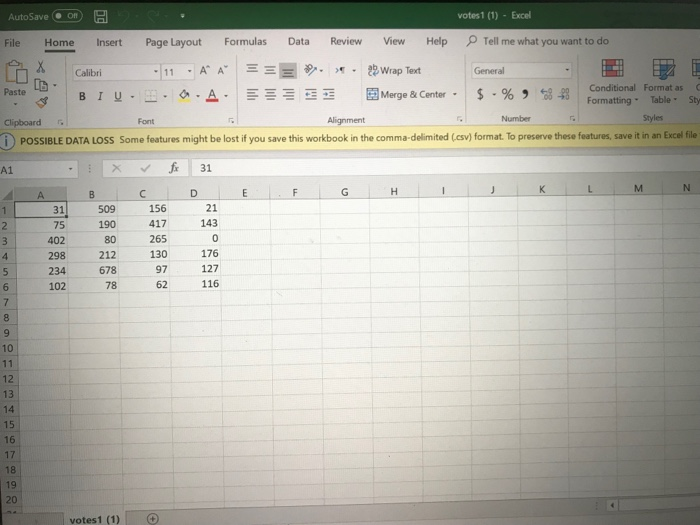This screenshot has width=700, height=525.
Task: Select cell B5 containing 678
Action: pyautogui.click(x=93, y=270)
